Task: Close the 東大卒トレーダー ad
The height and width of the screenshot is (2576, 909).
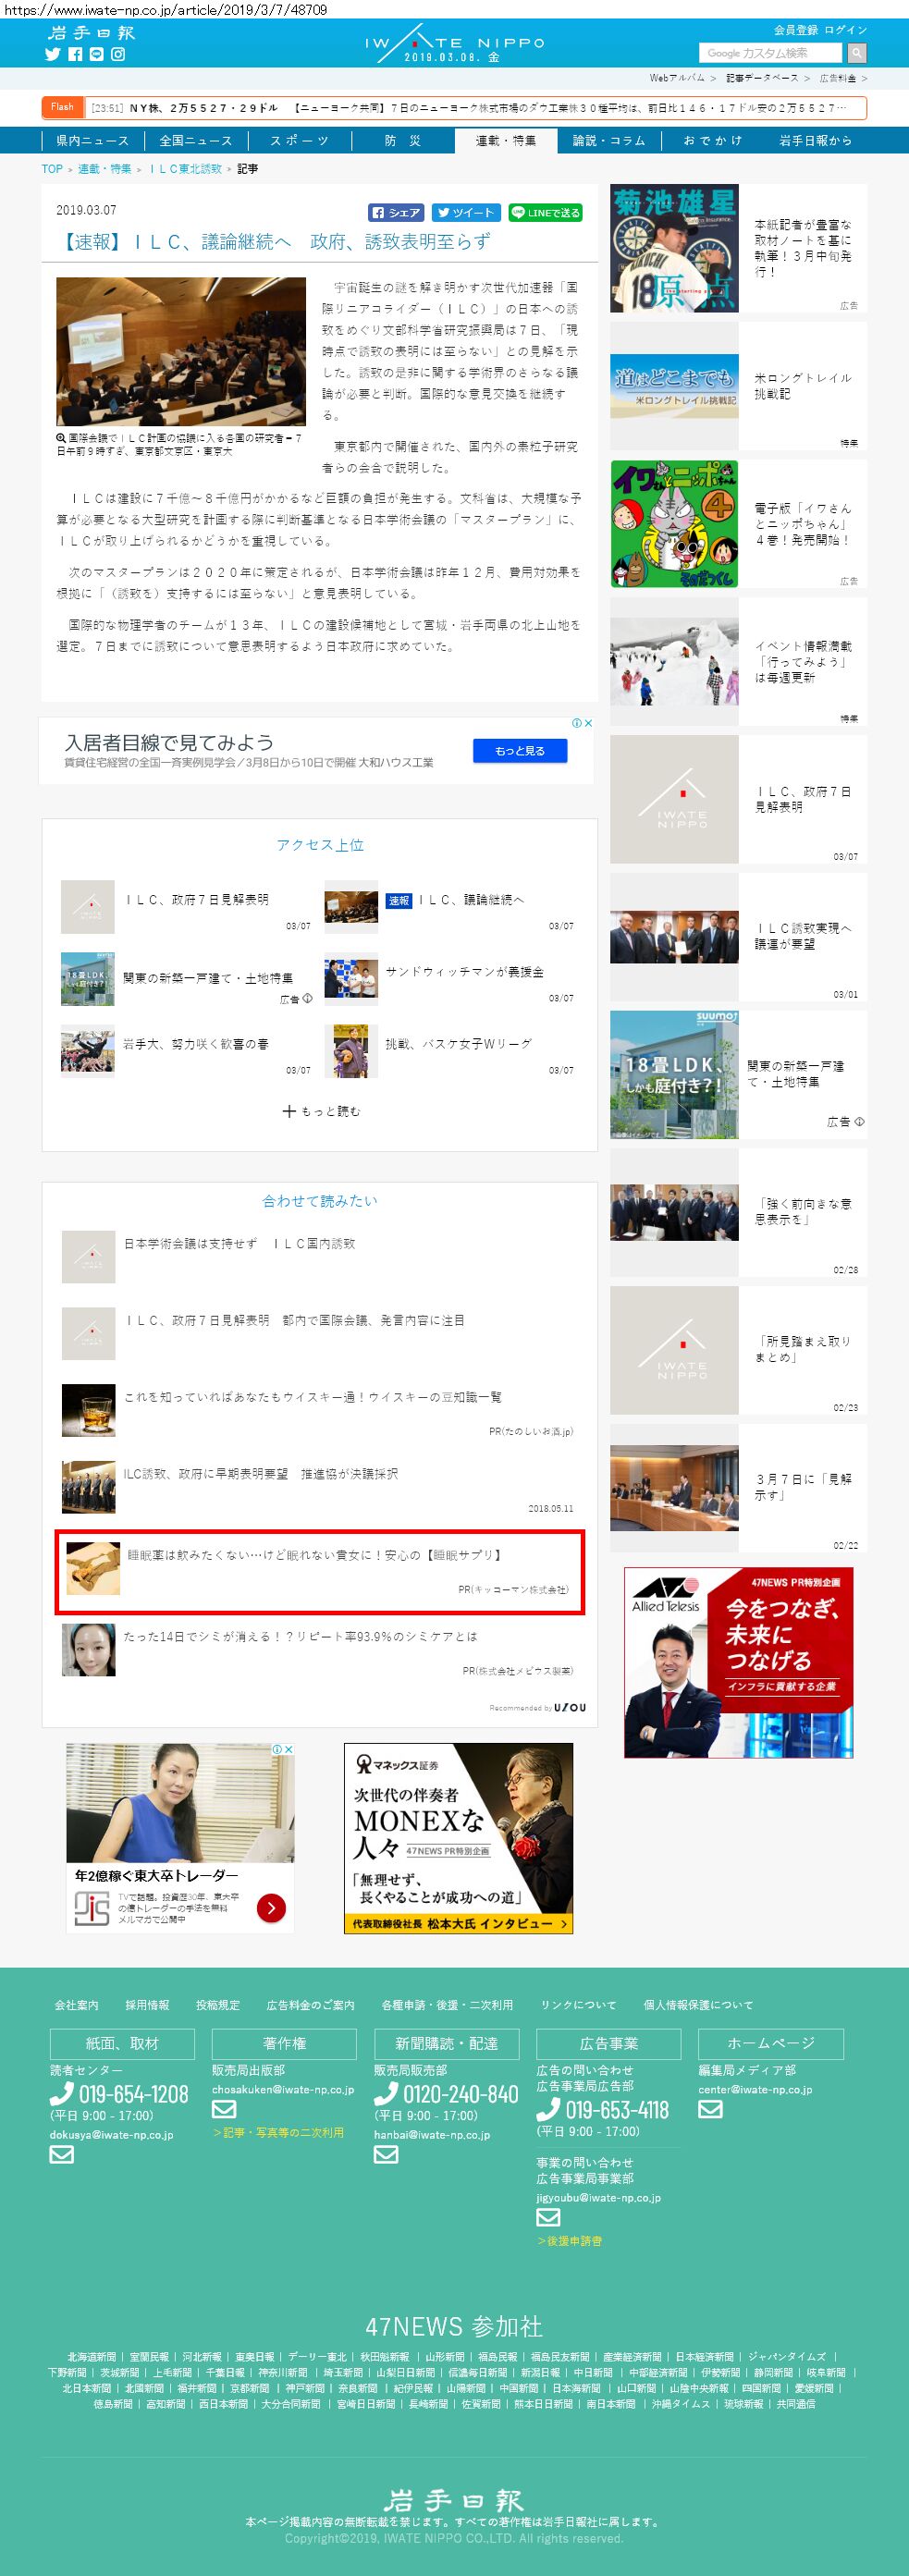Action: tap(289, 1749)
